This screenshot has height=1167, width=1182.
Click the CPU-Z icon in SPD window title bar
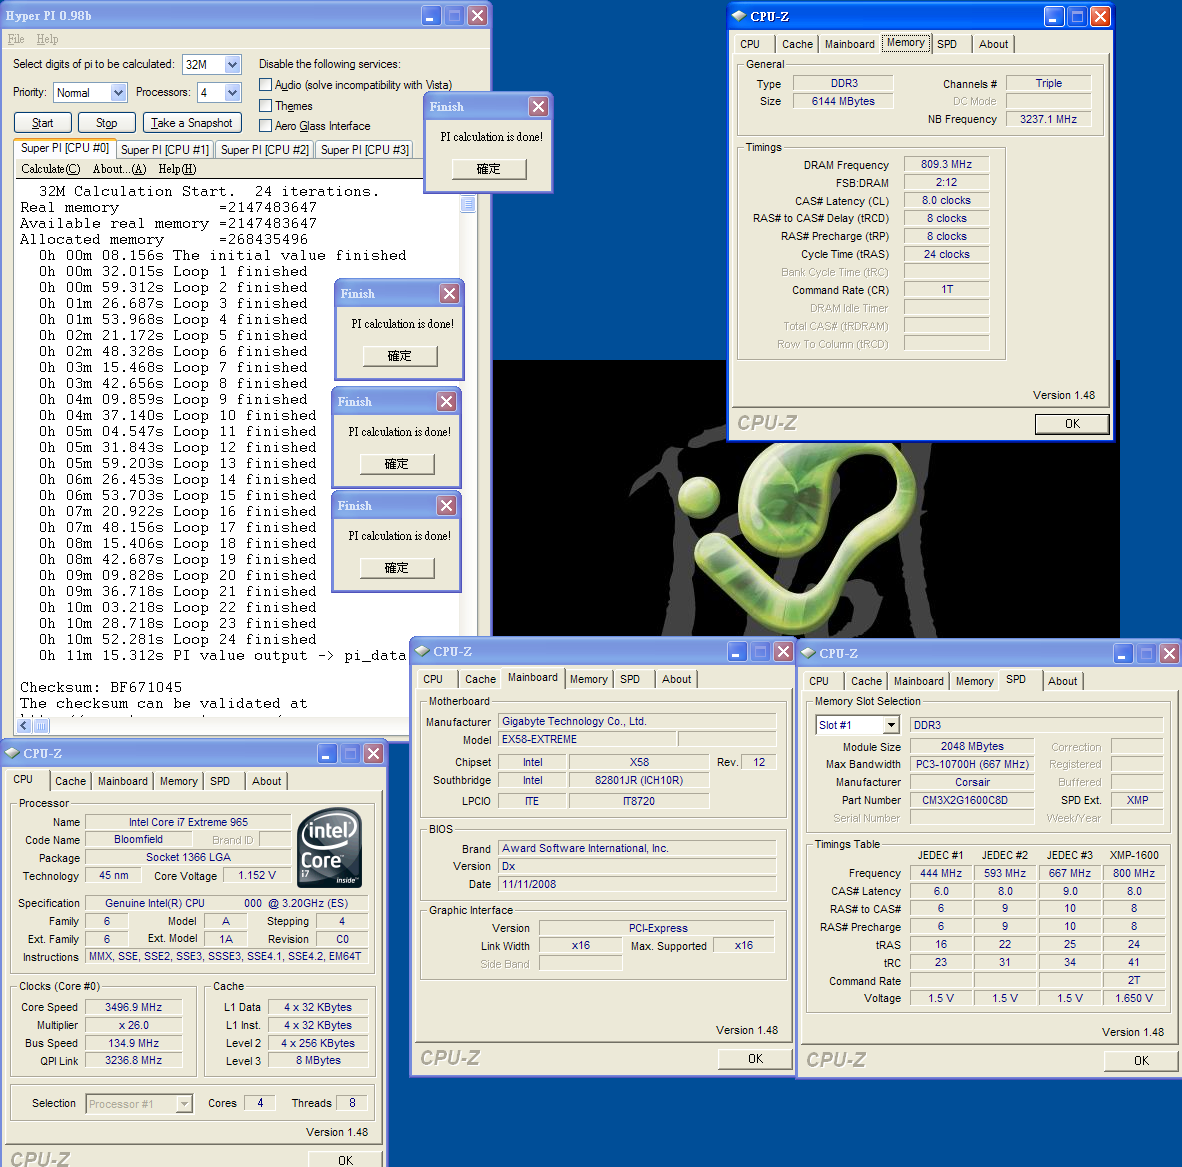pos(808,653)
